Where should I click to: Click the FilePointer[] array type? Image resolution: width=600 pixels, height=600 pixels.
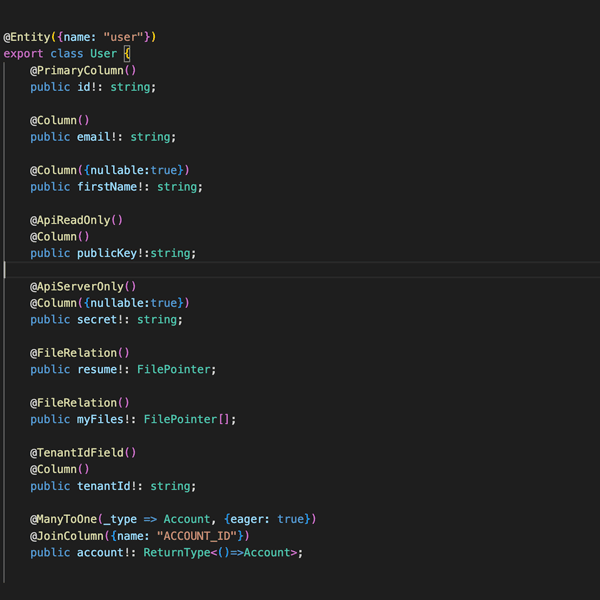[x=189, y=420]
